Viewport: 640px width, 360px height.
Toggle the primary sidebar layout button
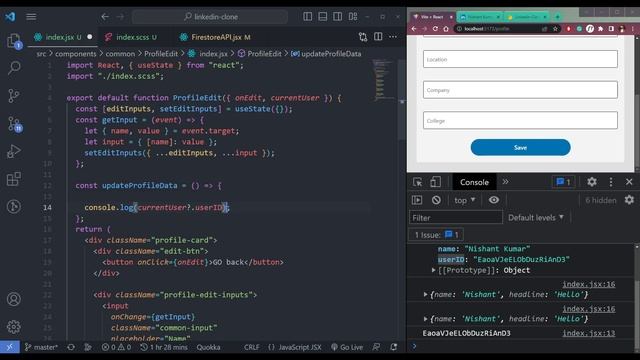(x=308, y=17)
